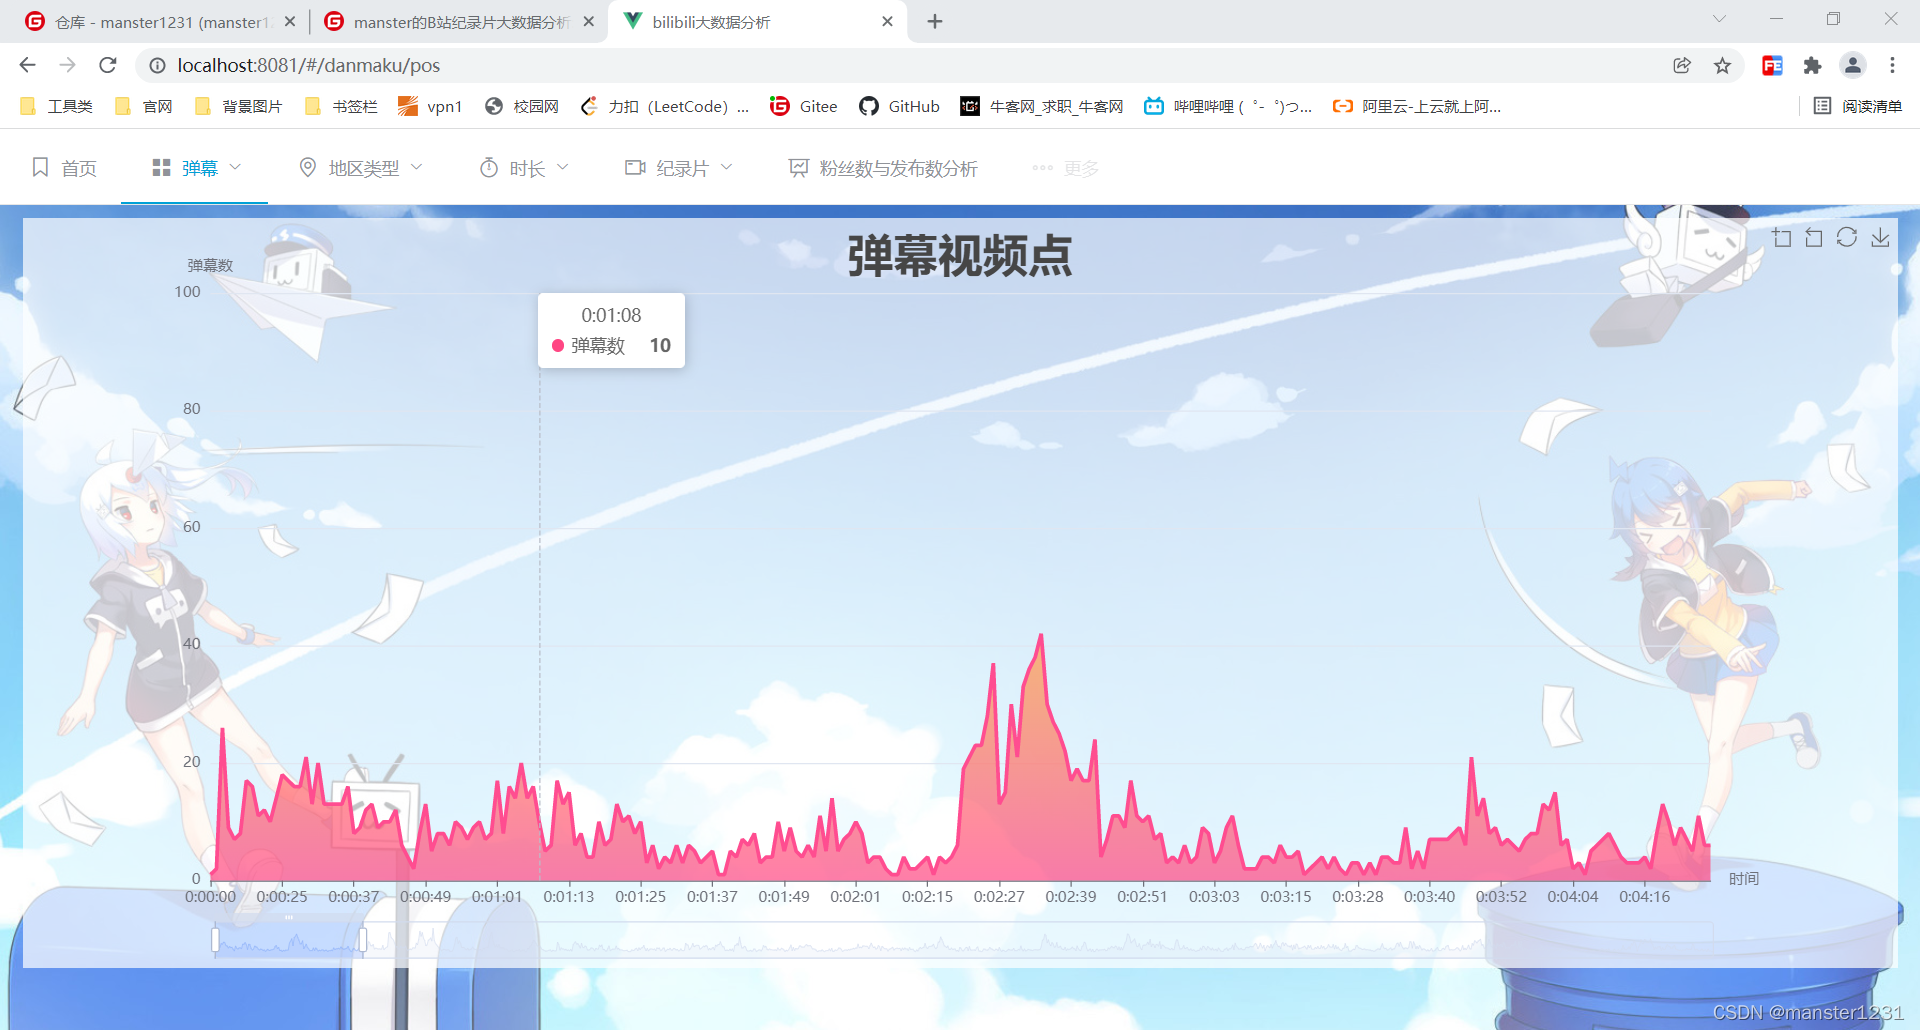Open the 阅读清单 reading list
1920x1030 pixels.
pyautogui.click(x=1858, y=106)
